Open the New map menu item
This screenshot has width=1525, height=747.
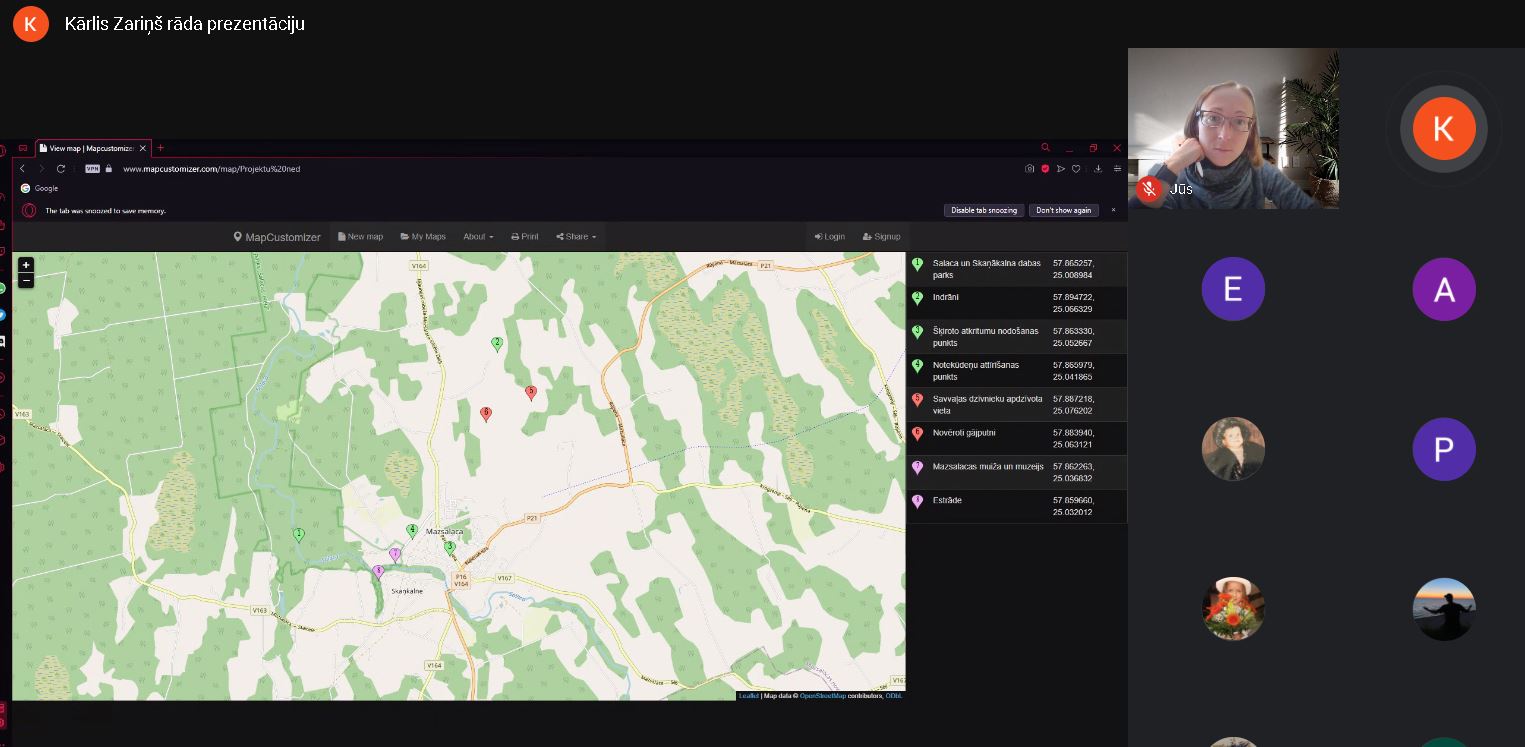[361, 237]
